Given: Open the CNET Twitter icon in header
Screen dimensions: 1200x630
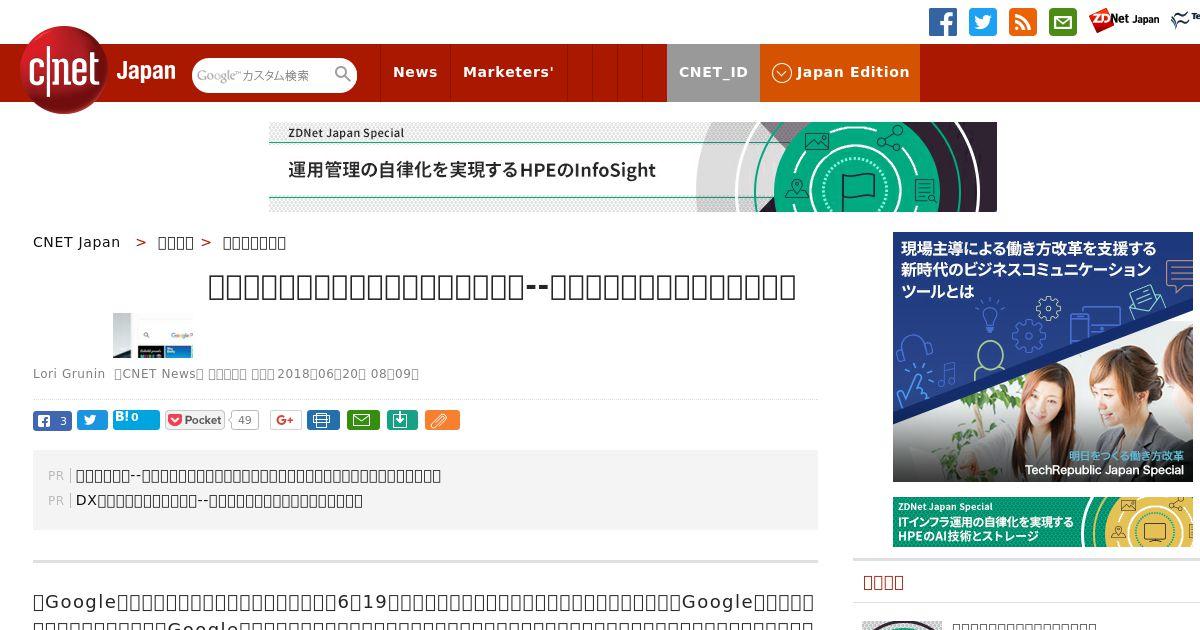Looking at the screenshot, I should click(x=983, y=22).
